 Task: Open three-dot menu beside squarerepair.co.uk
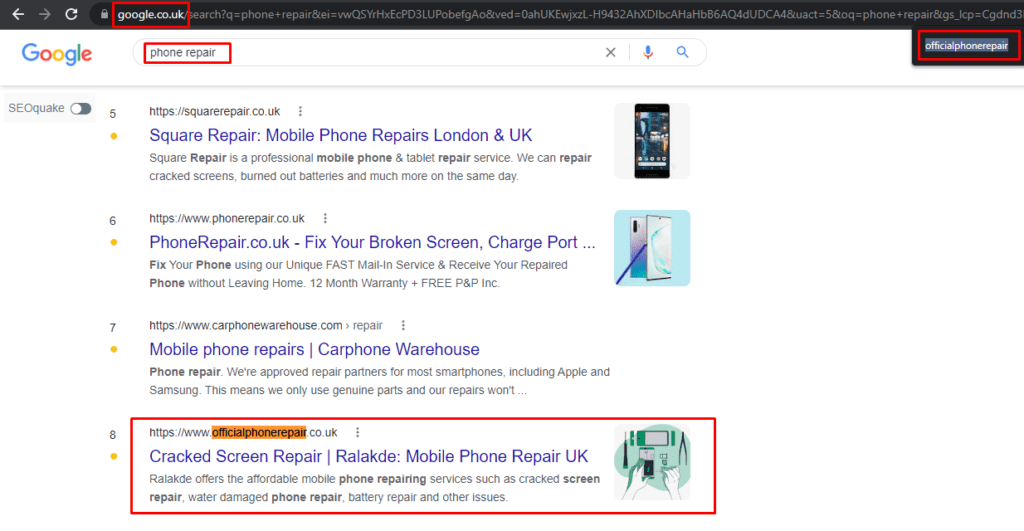300,111
